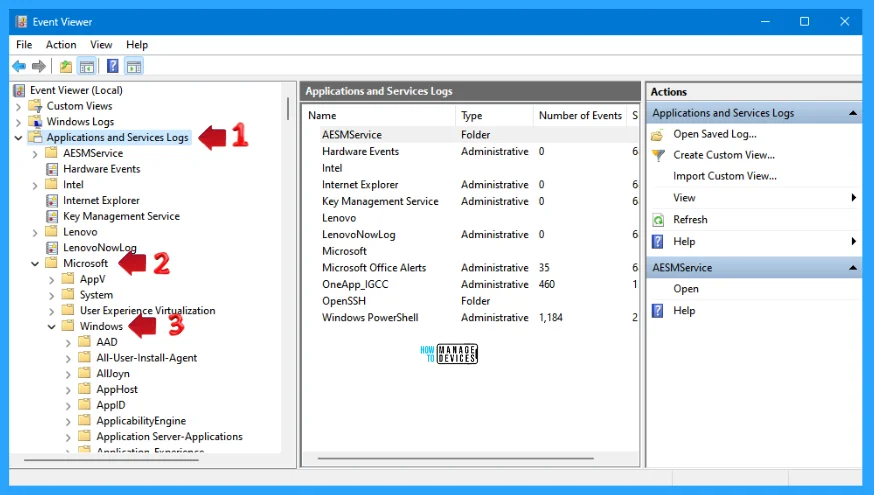Viewport: 874px width, 495px height.
Task: Click the green Refresh icon in Actions
Action: [658, 220]
